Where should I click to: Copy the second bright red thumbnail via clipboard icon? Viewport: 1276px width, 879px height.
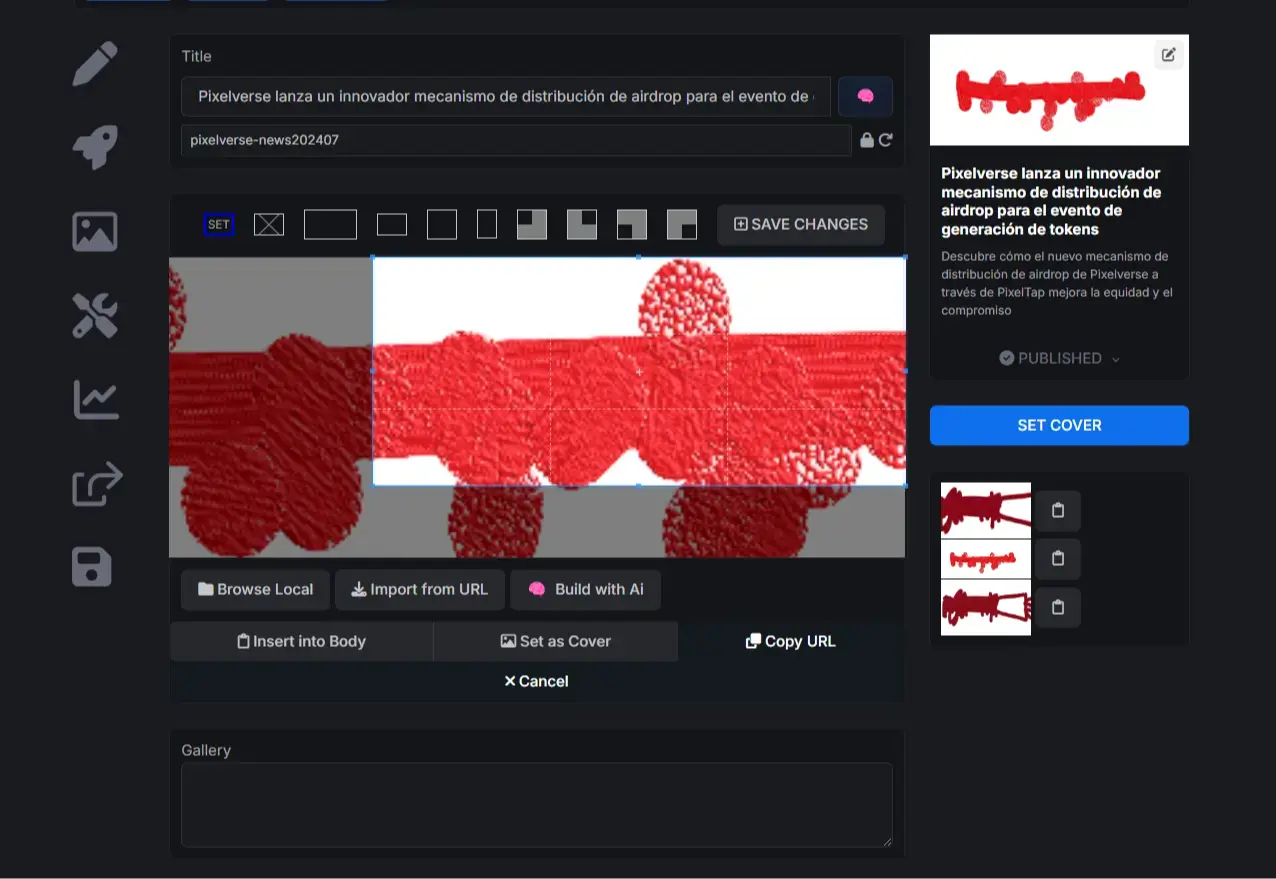click(1058, 559)
